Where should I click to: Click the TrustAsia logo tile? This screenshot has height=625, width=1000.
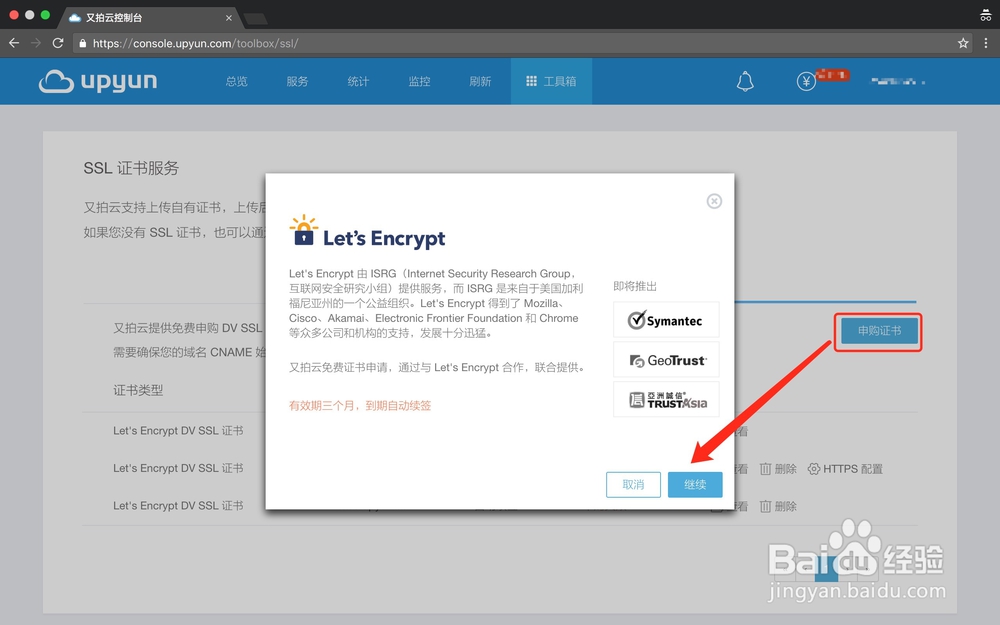point(666,399)
